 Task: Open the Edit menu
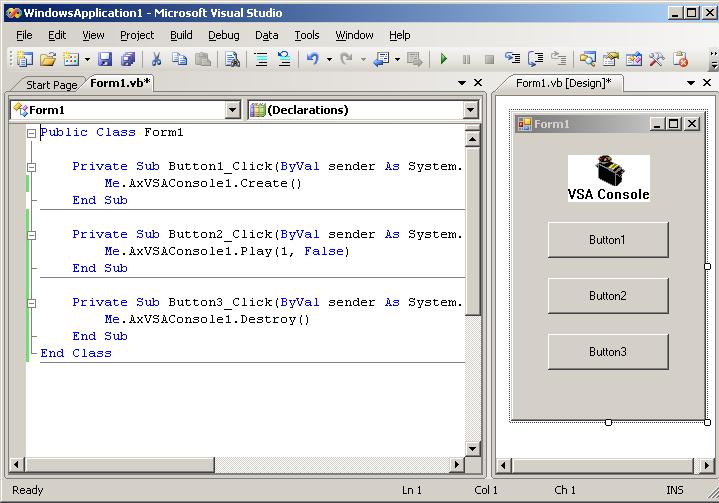57,35
